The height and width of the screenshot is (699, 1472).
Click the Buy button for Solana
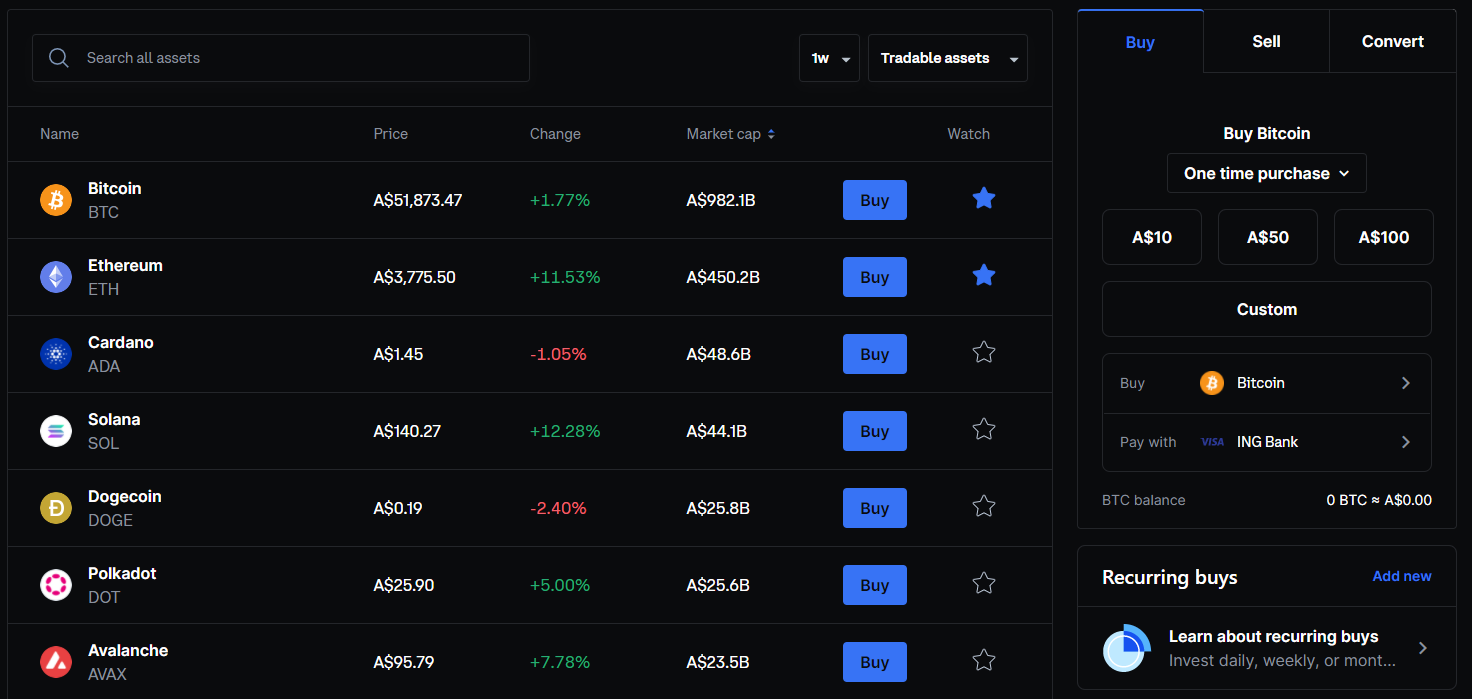click(875, 431)
